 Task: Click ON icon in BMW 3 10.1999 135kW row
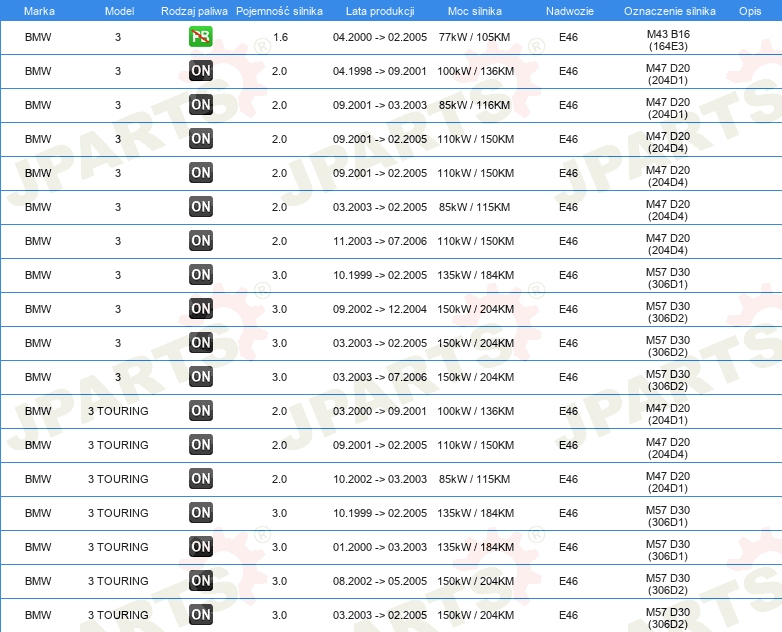(201, 274)
